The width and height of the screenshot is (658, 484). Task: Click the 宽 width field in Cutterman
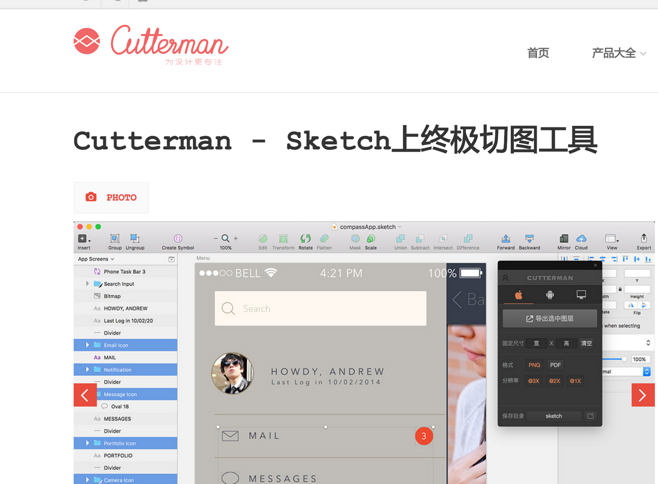click(x=536, y=343)
